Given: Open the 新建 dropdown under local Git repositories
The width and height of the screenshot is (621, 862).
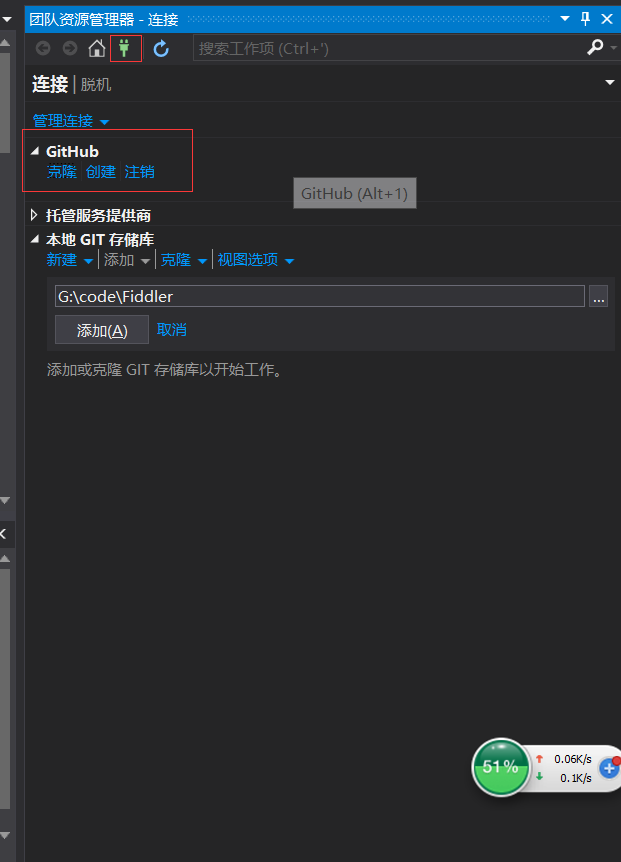Looking at the screenshot, I should [70, 259].
